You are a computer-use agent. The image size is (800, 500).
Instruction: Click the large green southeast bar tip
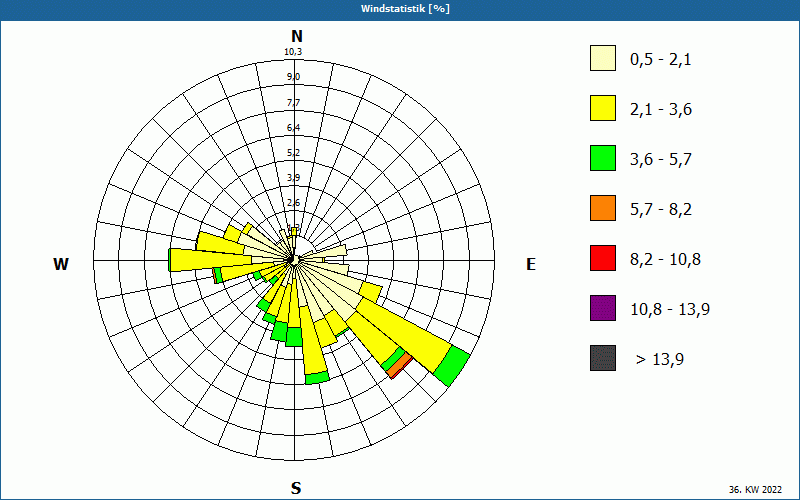452,366
